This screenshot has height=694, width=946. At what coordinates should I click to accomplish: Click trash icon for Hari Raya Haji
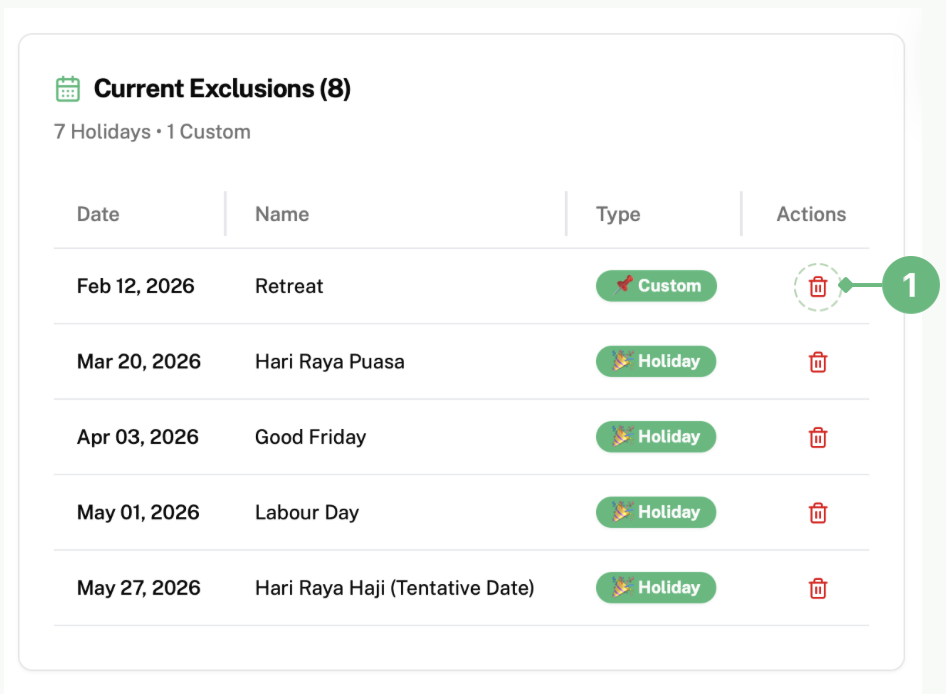[818, 588]
